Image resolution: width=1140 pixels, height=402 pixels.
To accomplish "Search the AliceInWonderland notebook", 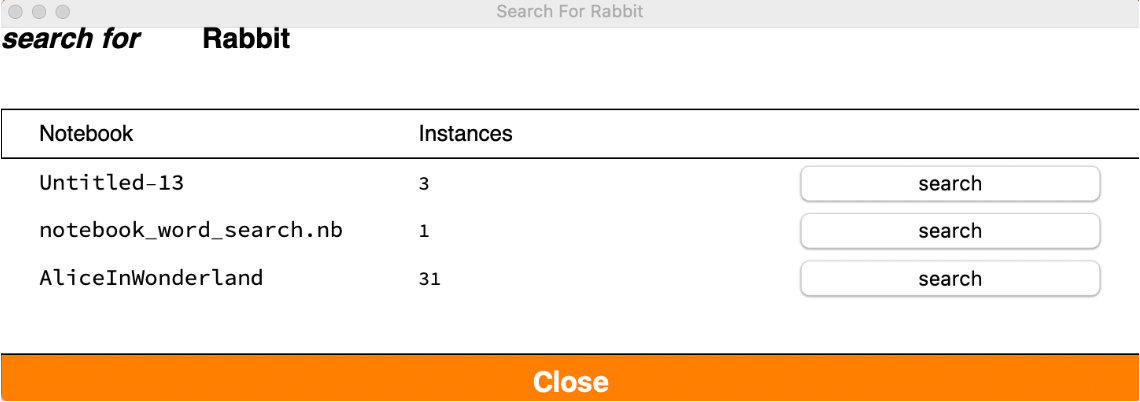I will point(950,279).
